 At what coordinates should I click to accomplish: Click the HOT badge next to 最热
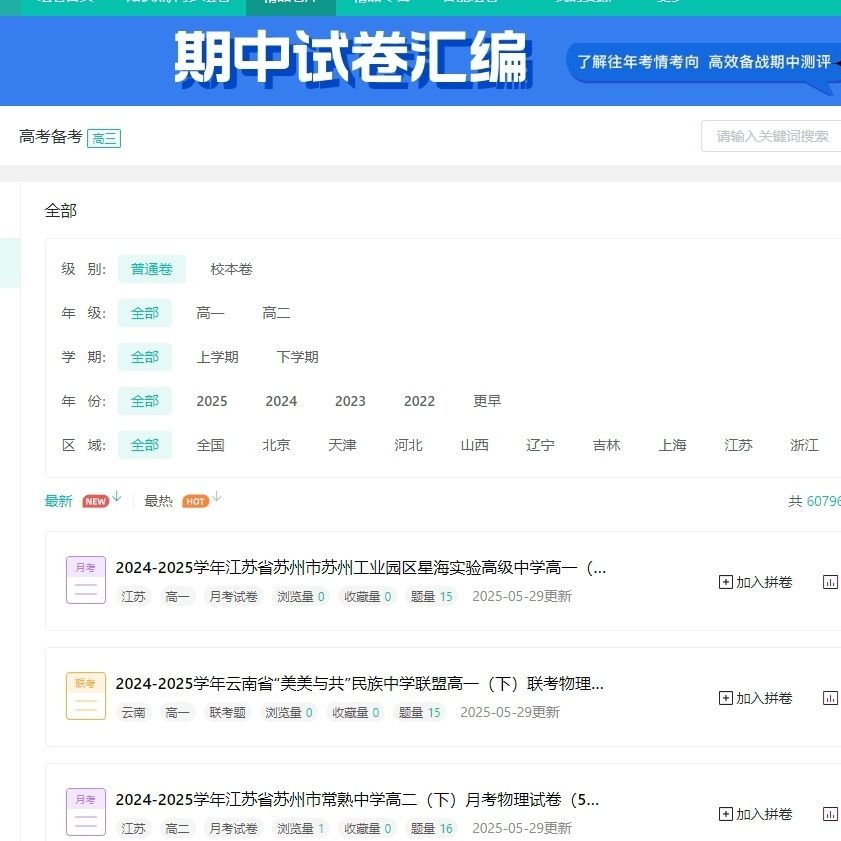coord(195,501)
